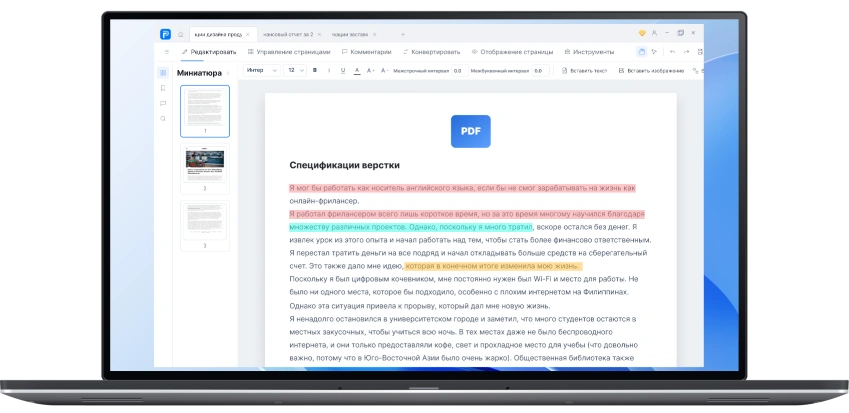Edit the Межбуквенный интервал value field
The height and width of the screenshot is (413, 849).
[540, 70]
